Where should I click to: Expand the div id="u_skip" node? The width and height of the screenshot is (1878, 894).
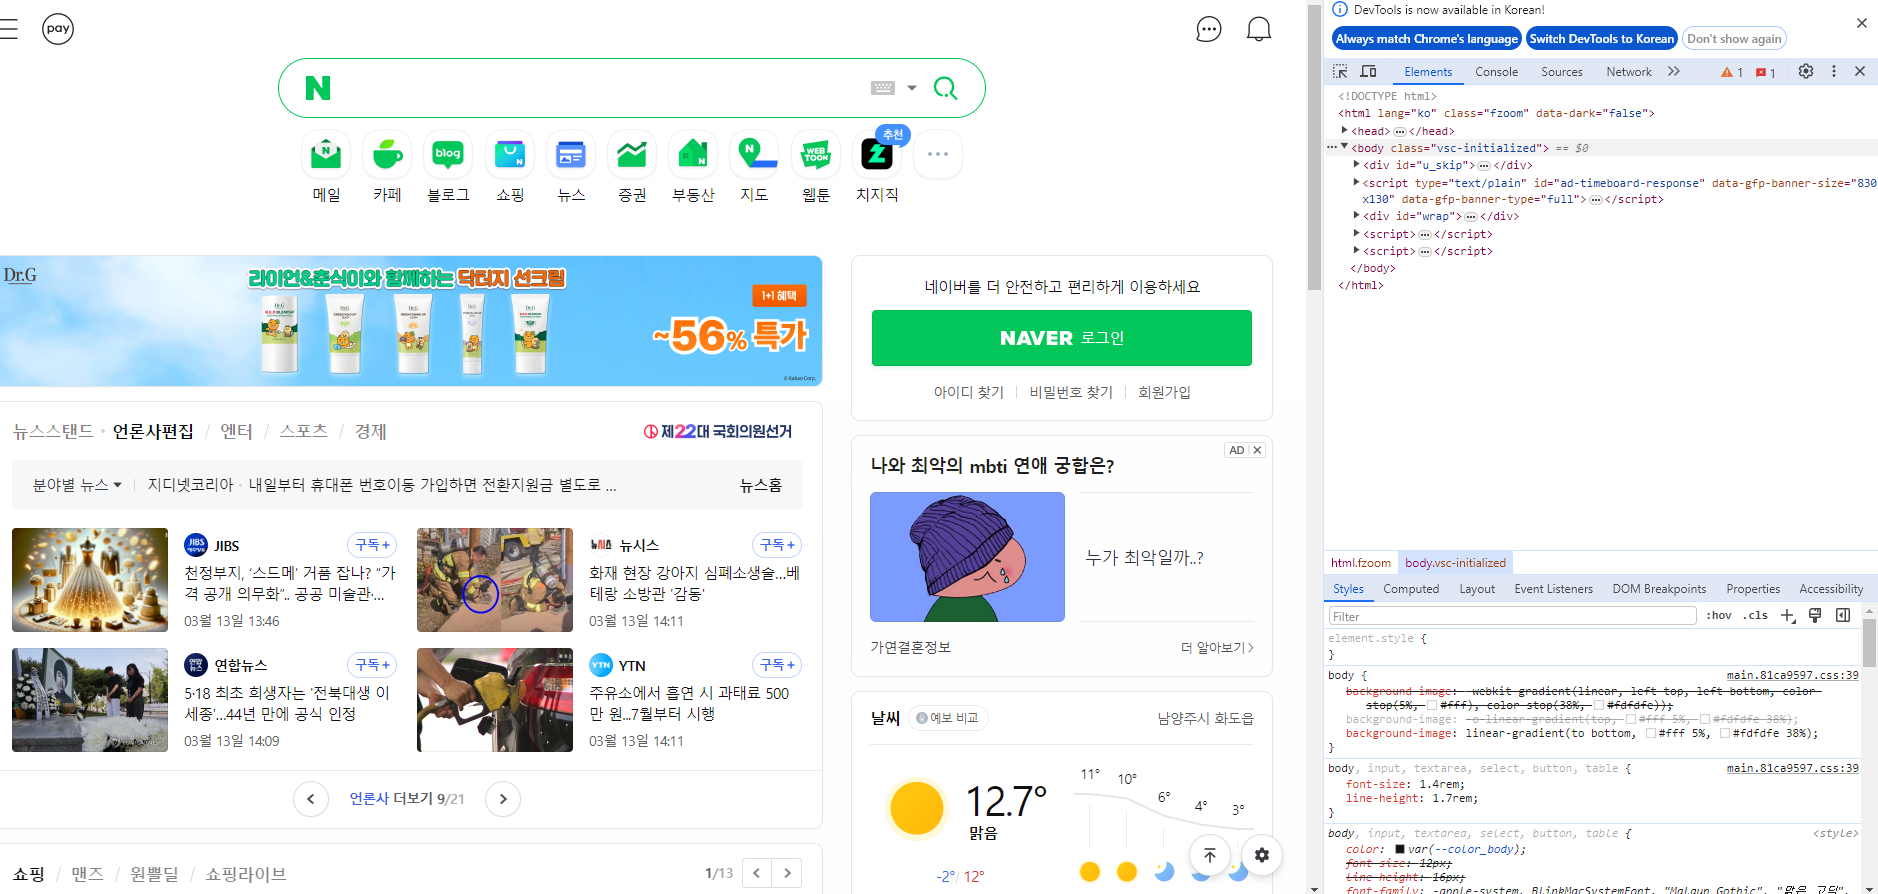(x=1357, y=165)
